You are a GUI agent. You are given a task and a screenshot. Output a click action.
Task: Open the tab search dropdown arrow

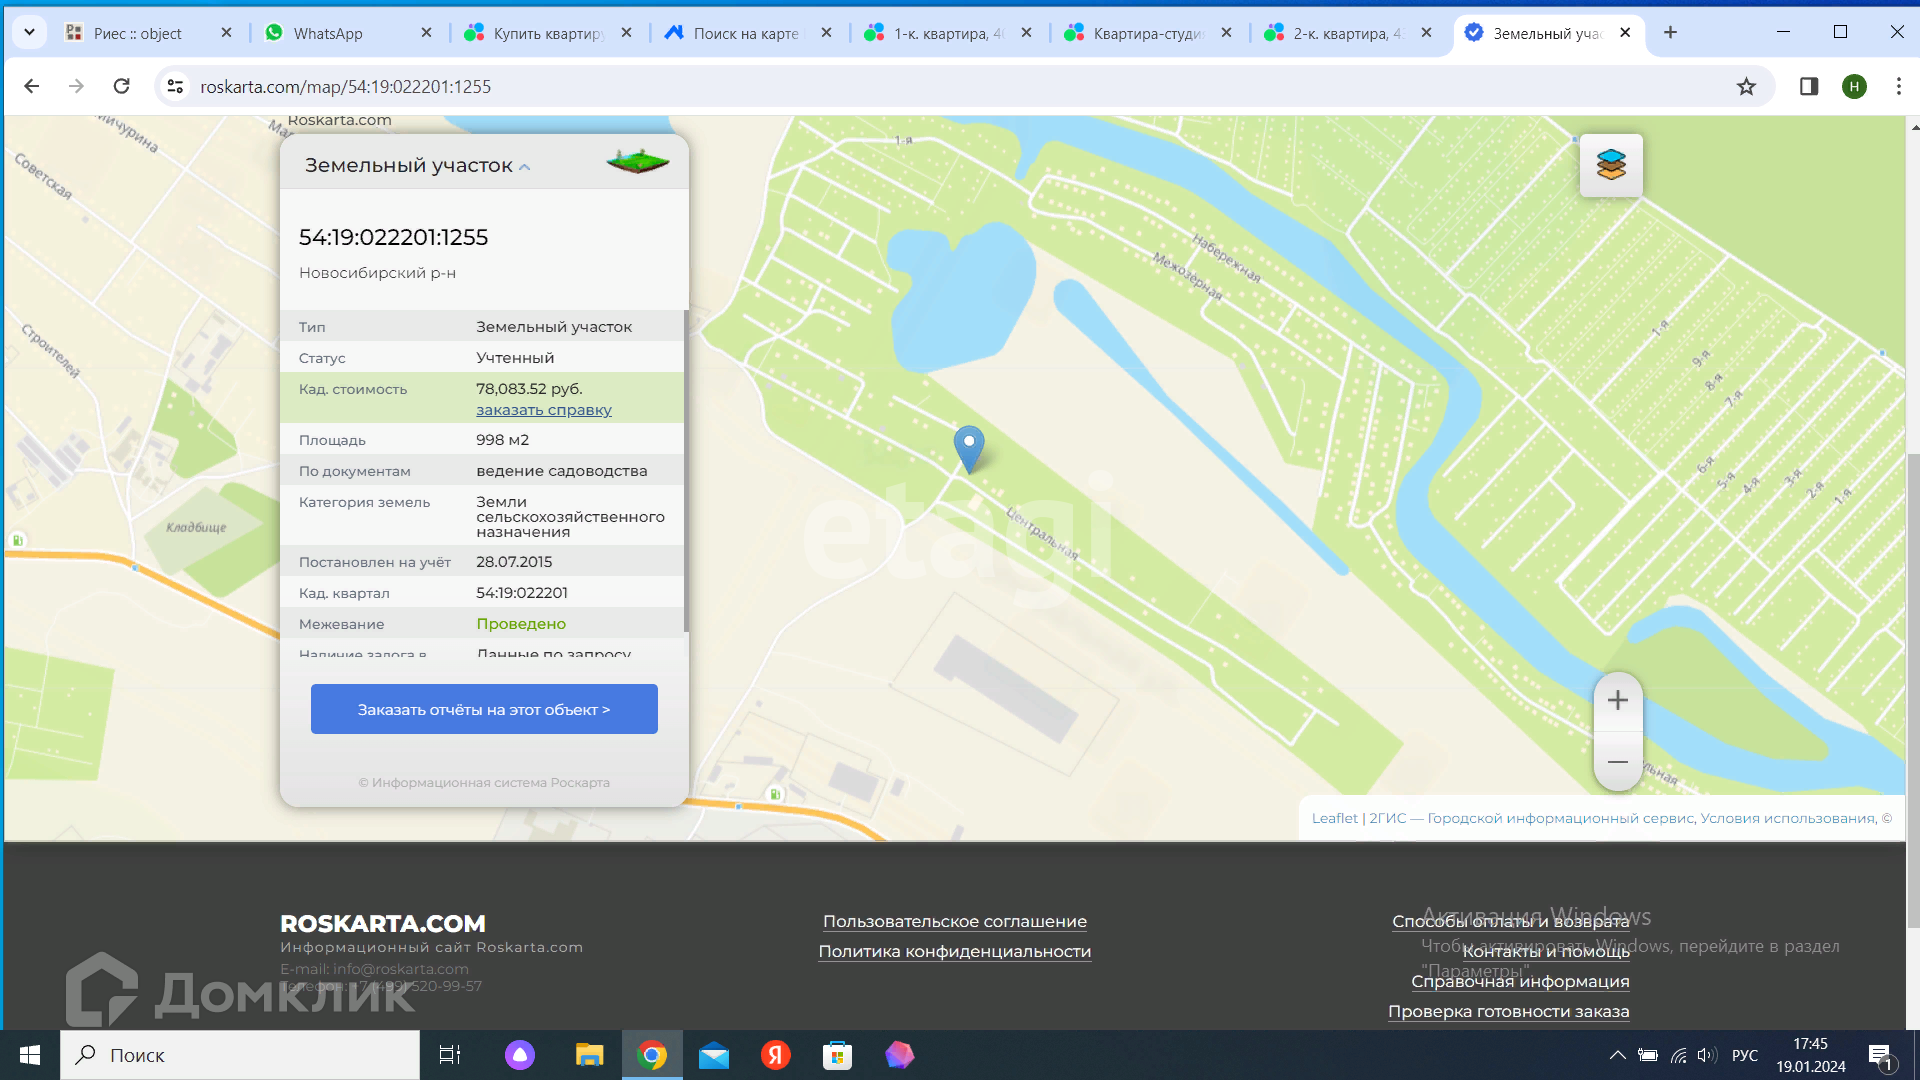click(x=29, y=33)
